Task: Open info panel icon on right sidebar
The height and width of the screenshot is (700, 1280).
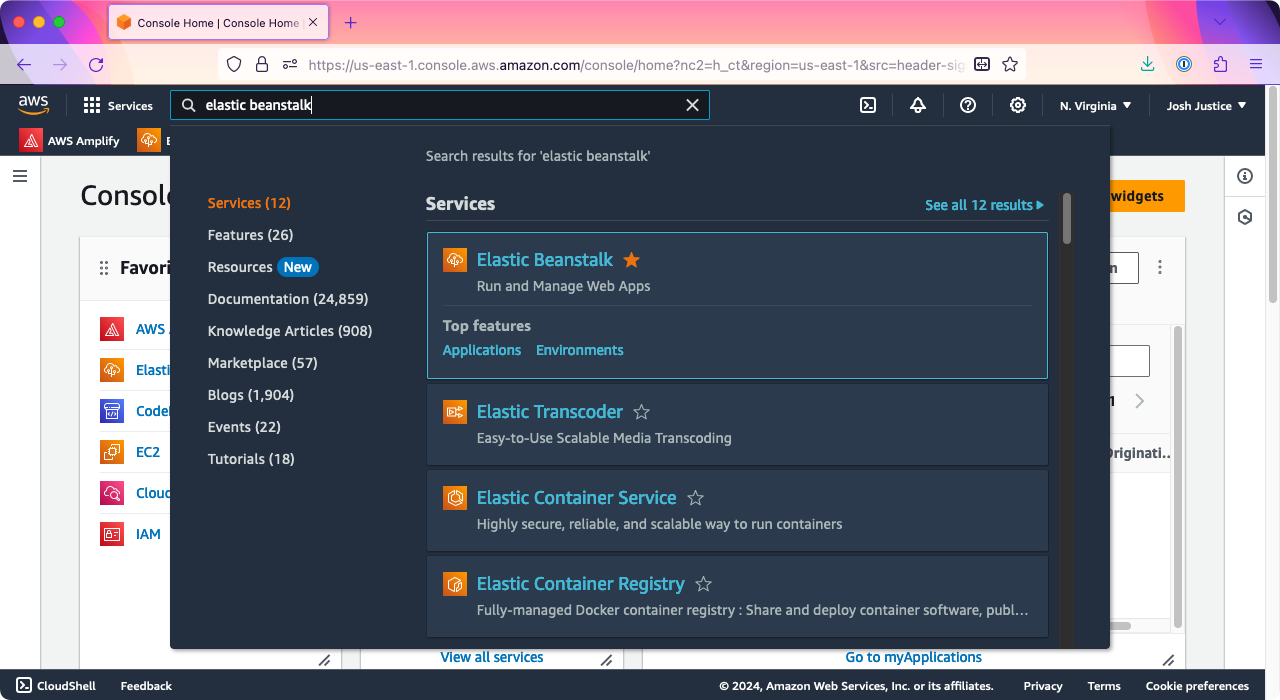Action: point(1245,176)
